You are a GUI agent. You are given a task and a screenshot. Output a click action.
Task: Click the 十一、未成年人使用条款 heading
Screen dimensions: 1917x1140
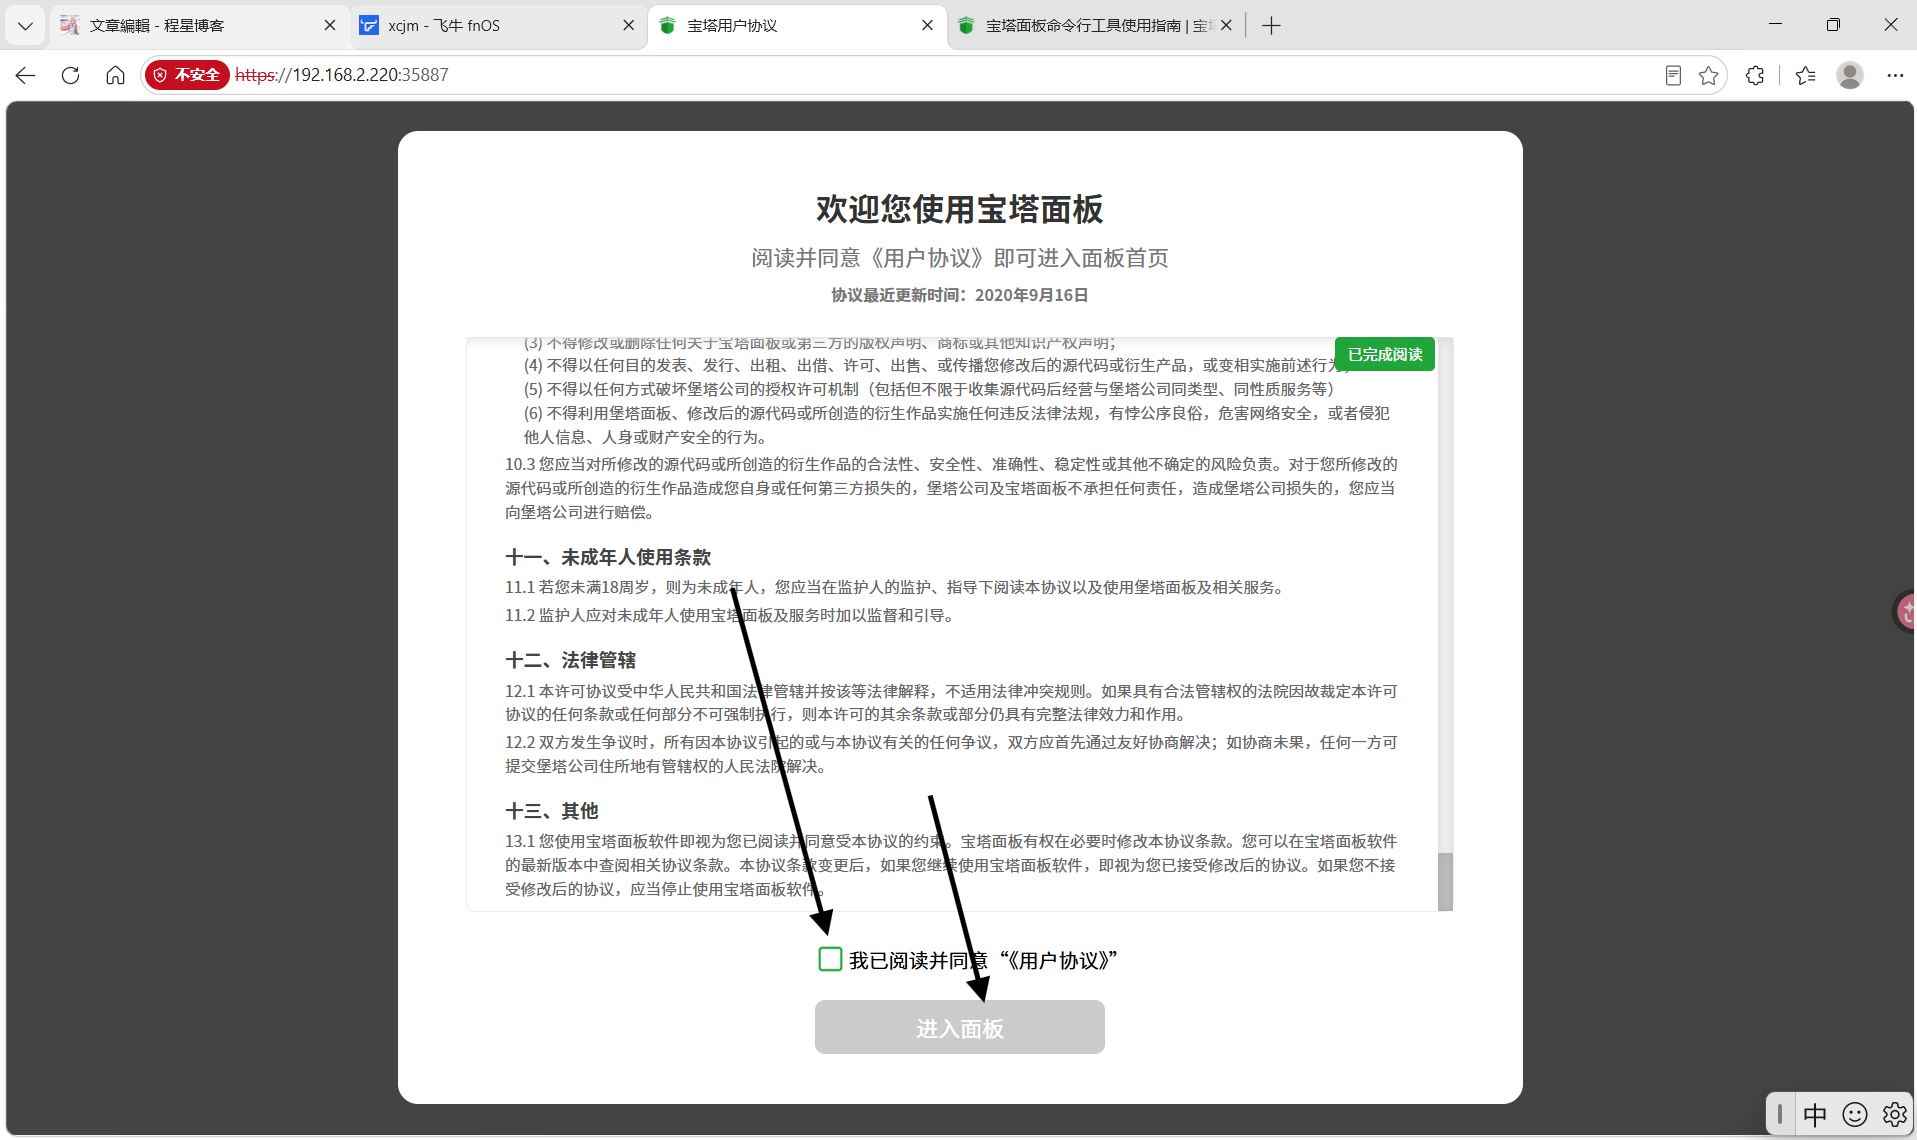click(x=608, y=557)
